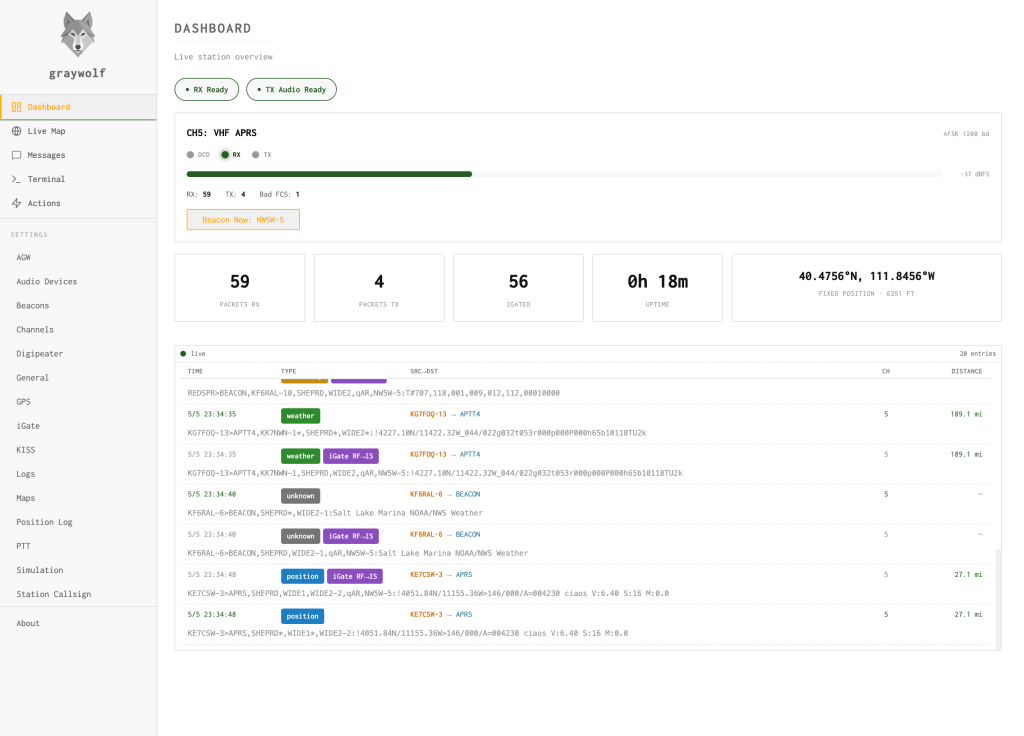Click the packet log vertical scrollbar
This screenshot has width=1024, height=736.
[997, 598]
